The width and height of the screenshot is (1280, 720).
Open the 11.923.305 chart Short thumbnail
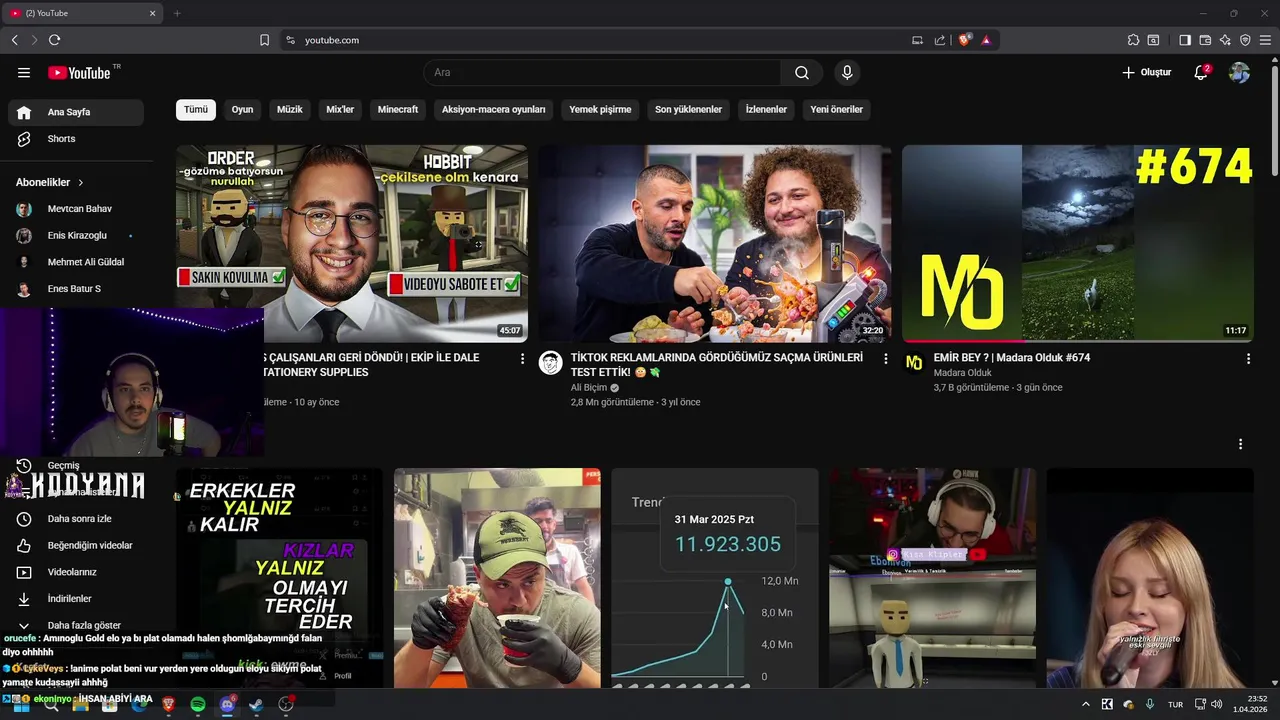pos(715,578)
